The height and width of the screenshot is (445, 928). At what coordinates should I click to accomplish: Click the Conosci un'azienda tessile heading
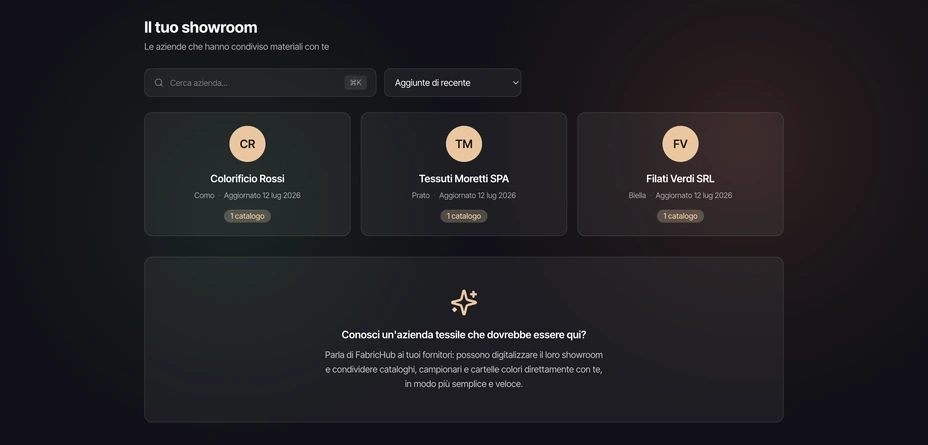coord(464,335)
